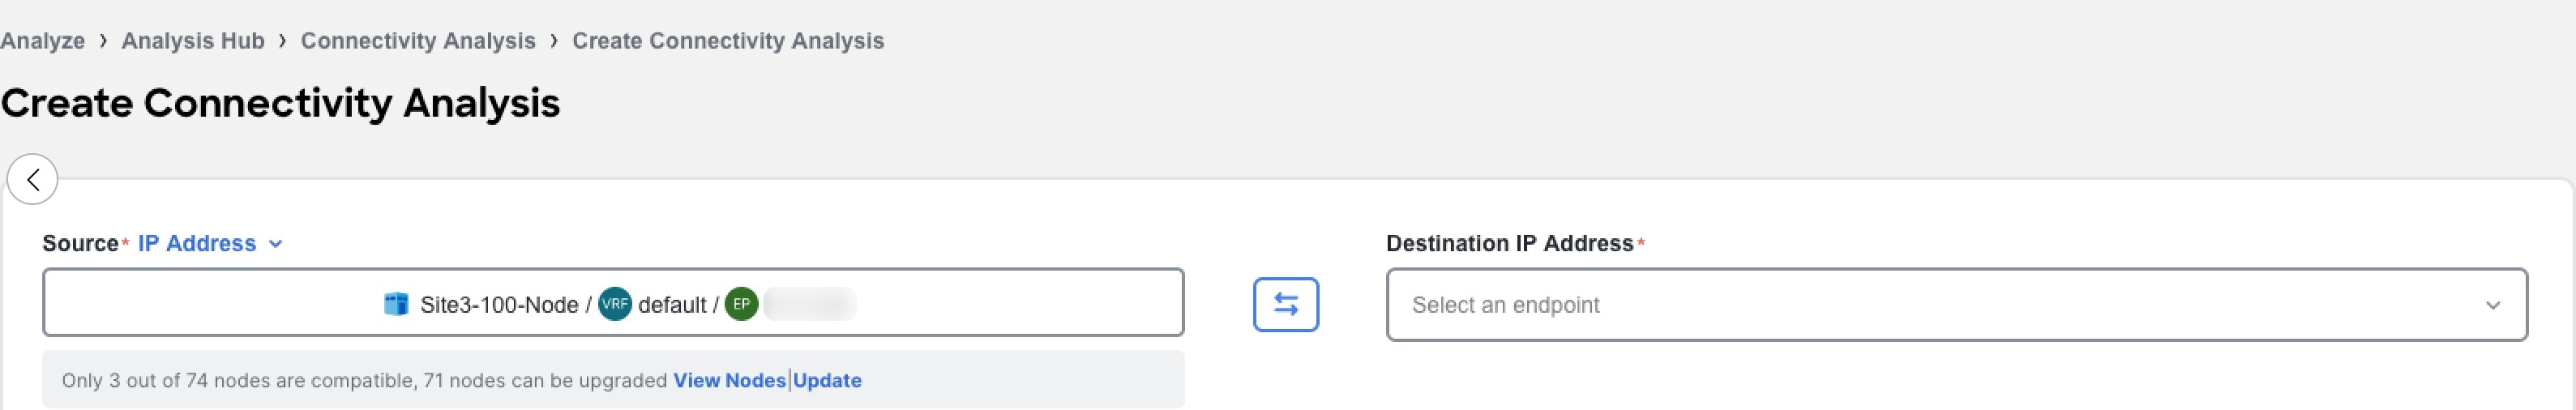Screen dimensions: 2576x410
Task: Click the chevron beside Source IP Address
Action: (x=276, y=244)
